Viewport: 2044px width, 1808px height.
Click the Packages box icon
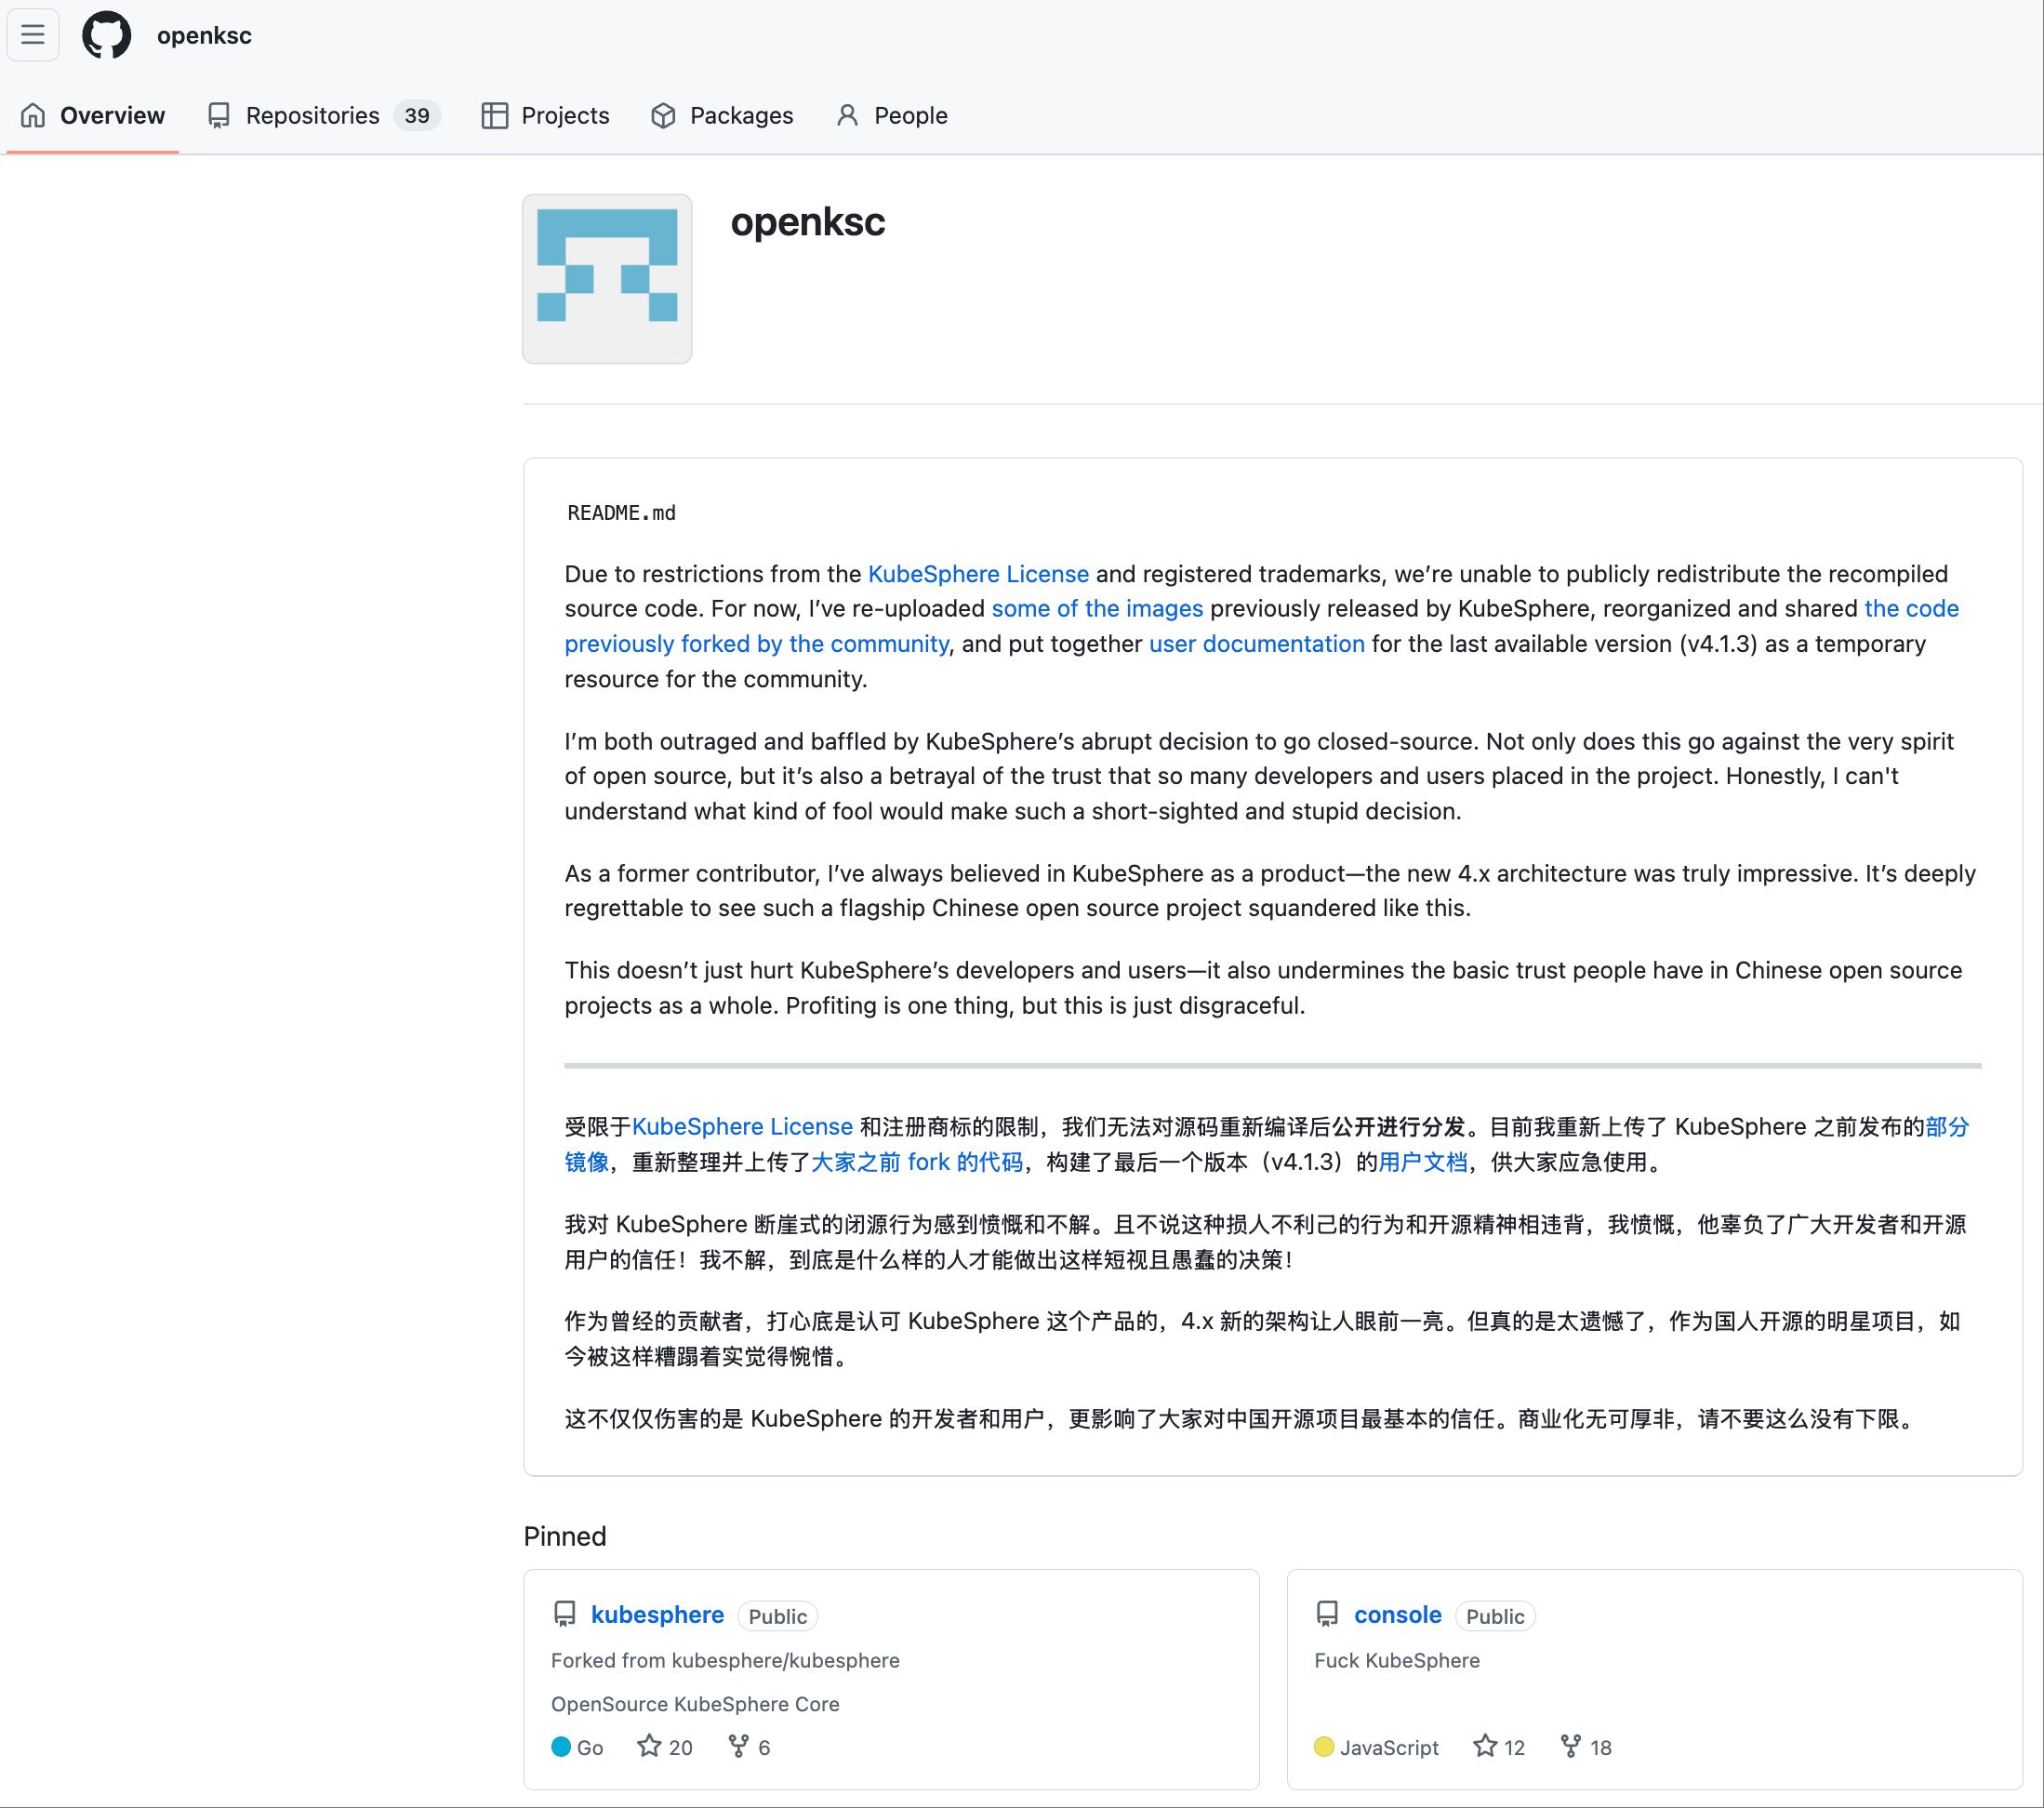click(x=663, y=116)
